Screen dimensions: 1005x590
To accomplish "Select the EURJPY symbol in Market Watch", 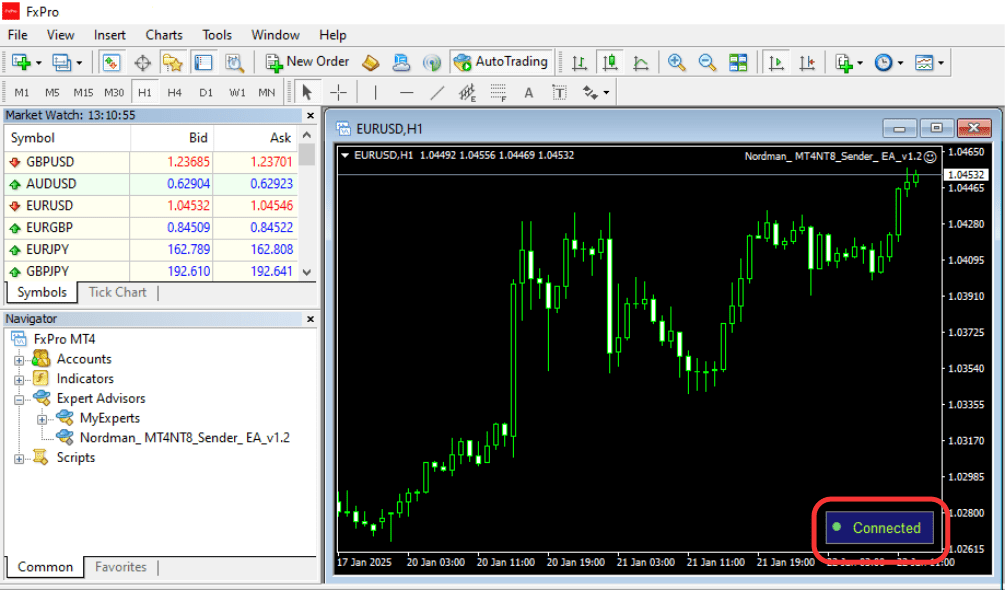I will coord(47,249).
